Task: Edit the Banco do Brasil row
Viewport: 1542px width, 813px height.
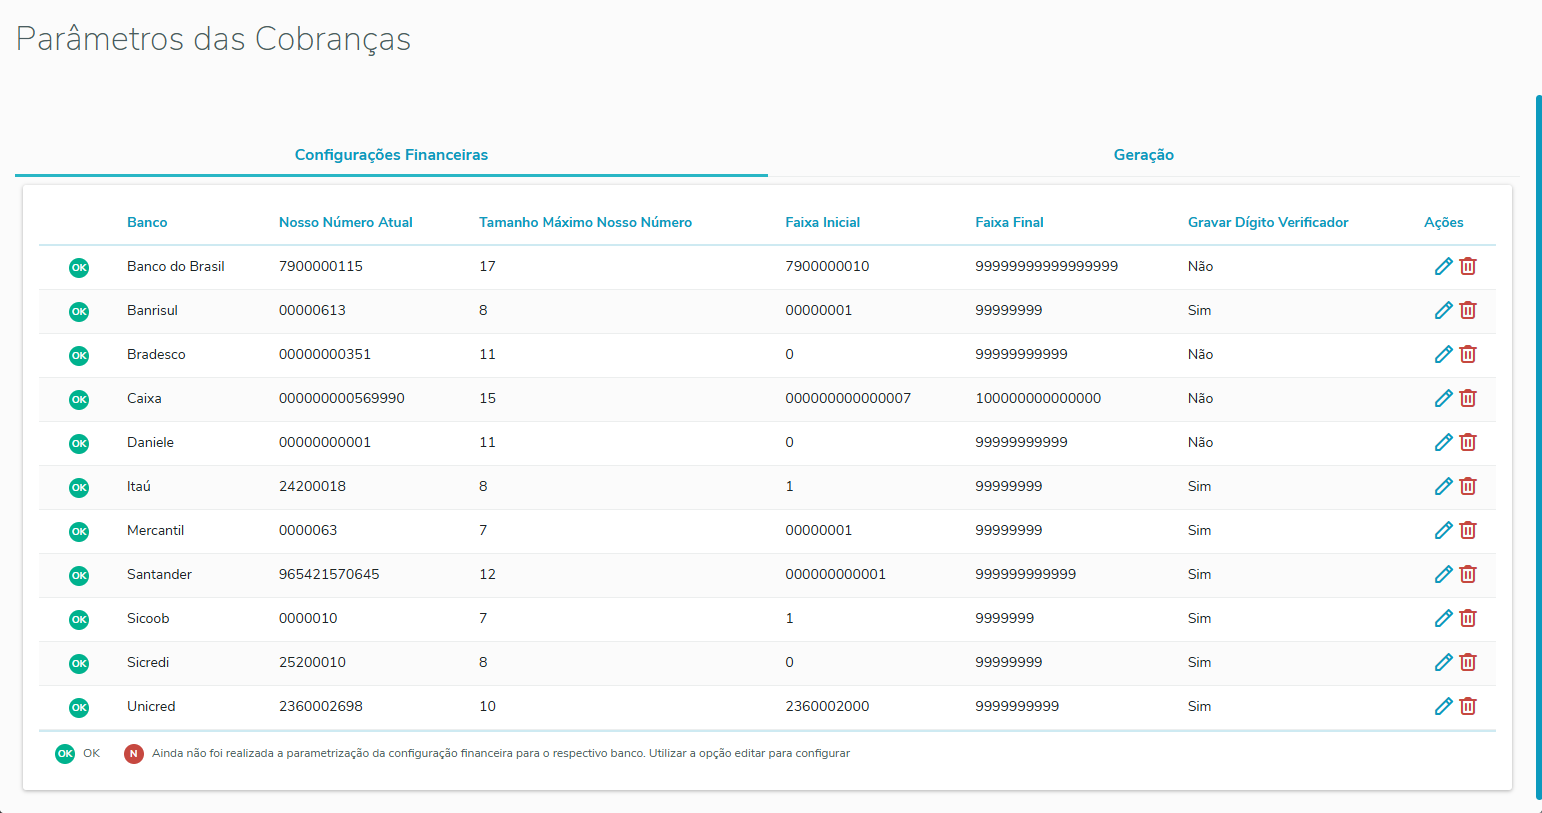Action: click(x=1443, y=266)
